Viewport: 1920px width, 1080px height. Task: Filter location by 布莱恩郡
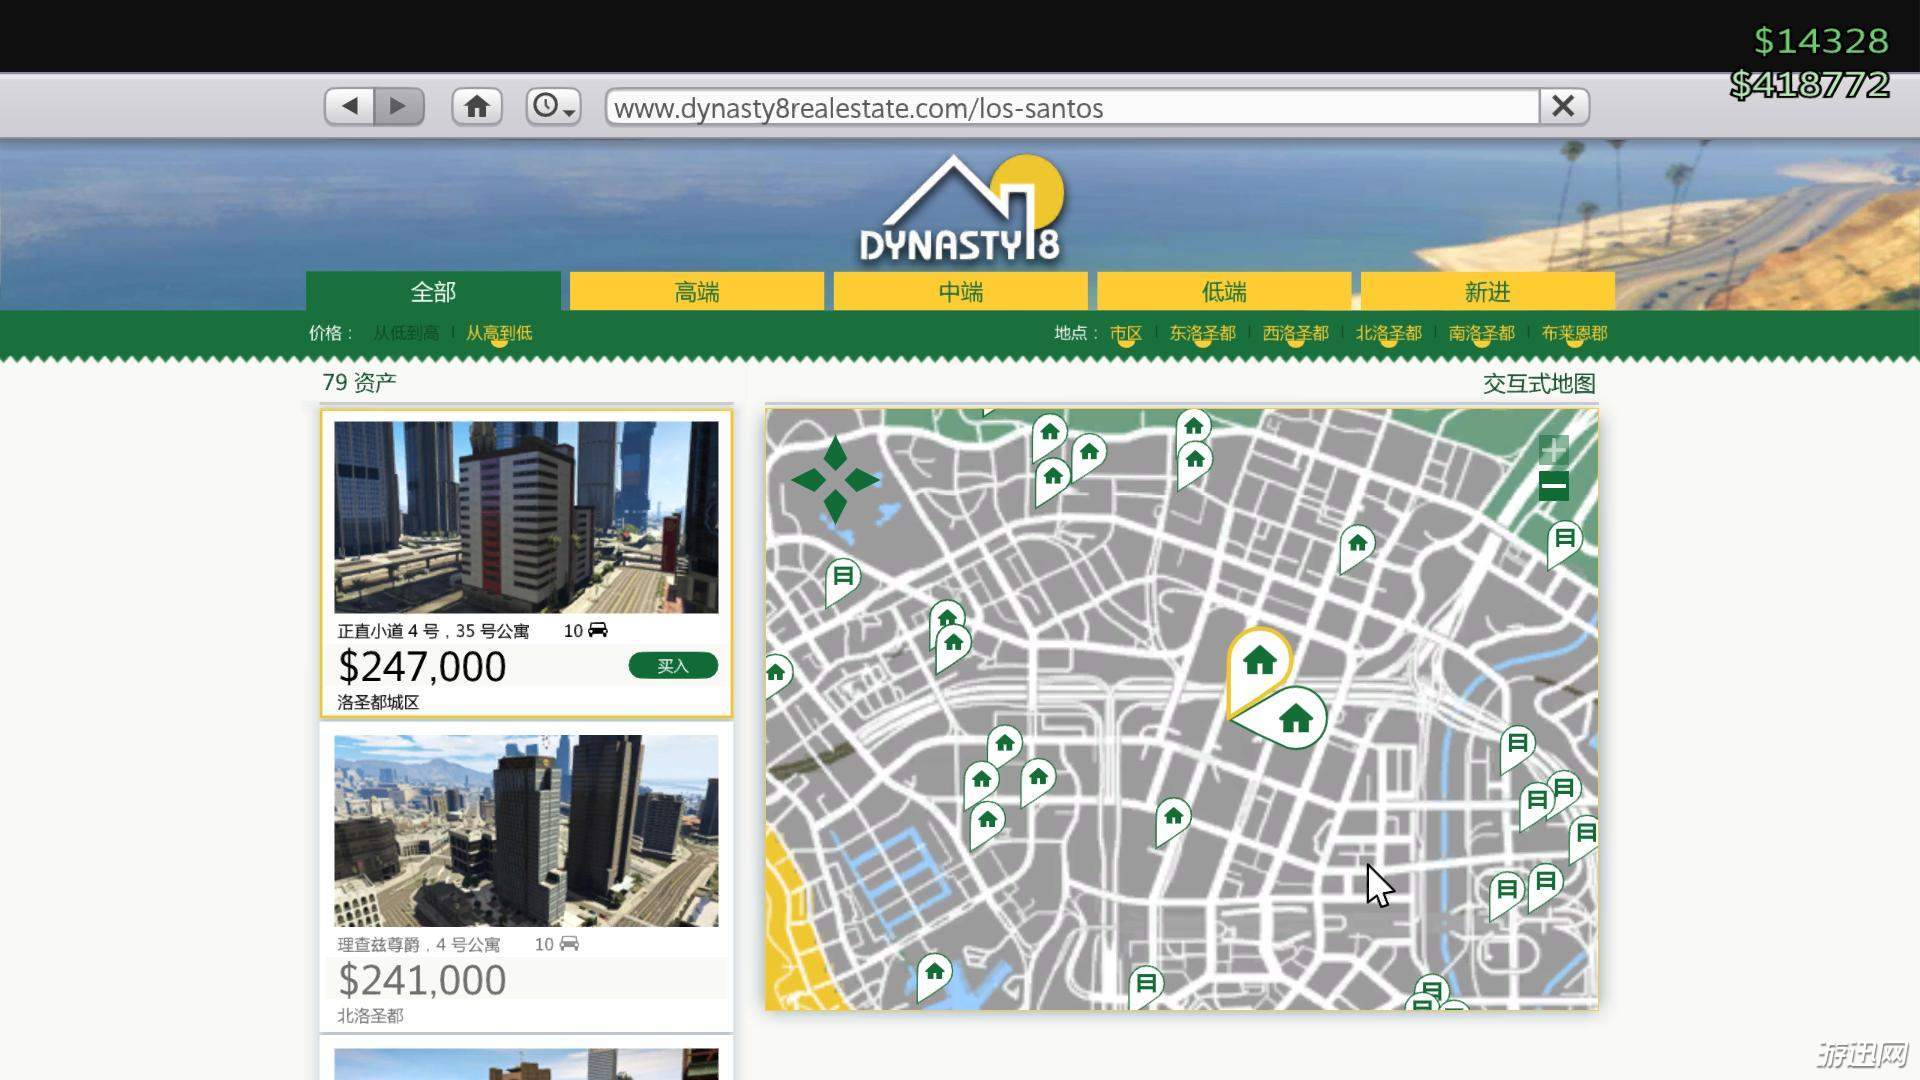pyautogui.click(x=1575, y=333)
